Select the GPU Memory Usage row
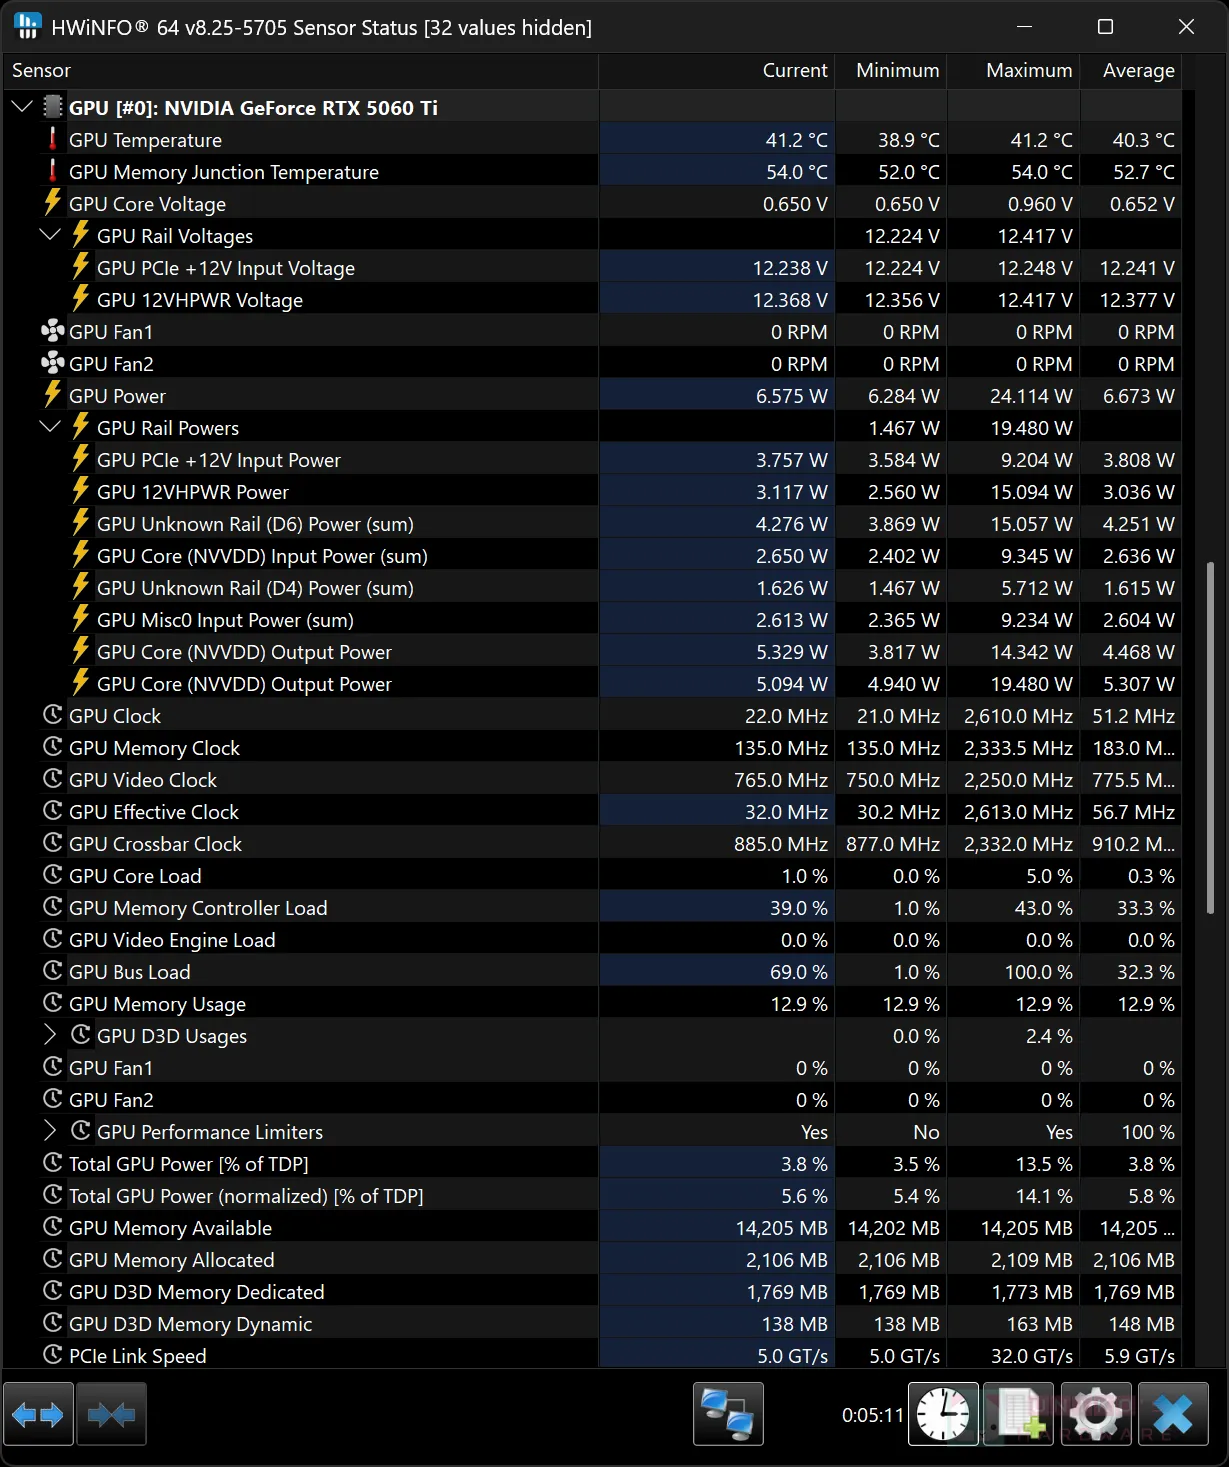The height and width of the screenshot is (1467, 1229). [x=592, y=1004]
